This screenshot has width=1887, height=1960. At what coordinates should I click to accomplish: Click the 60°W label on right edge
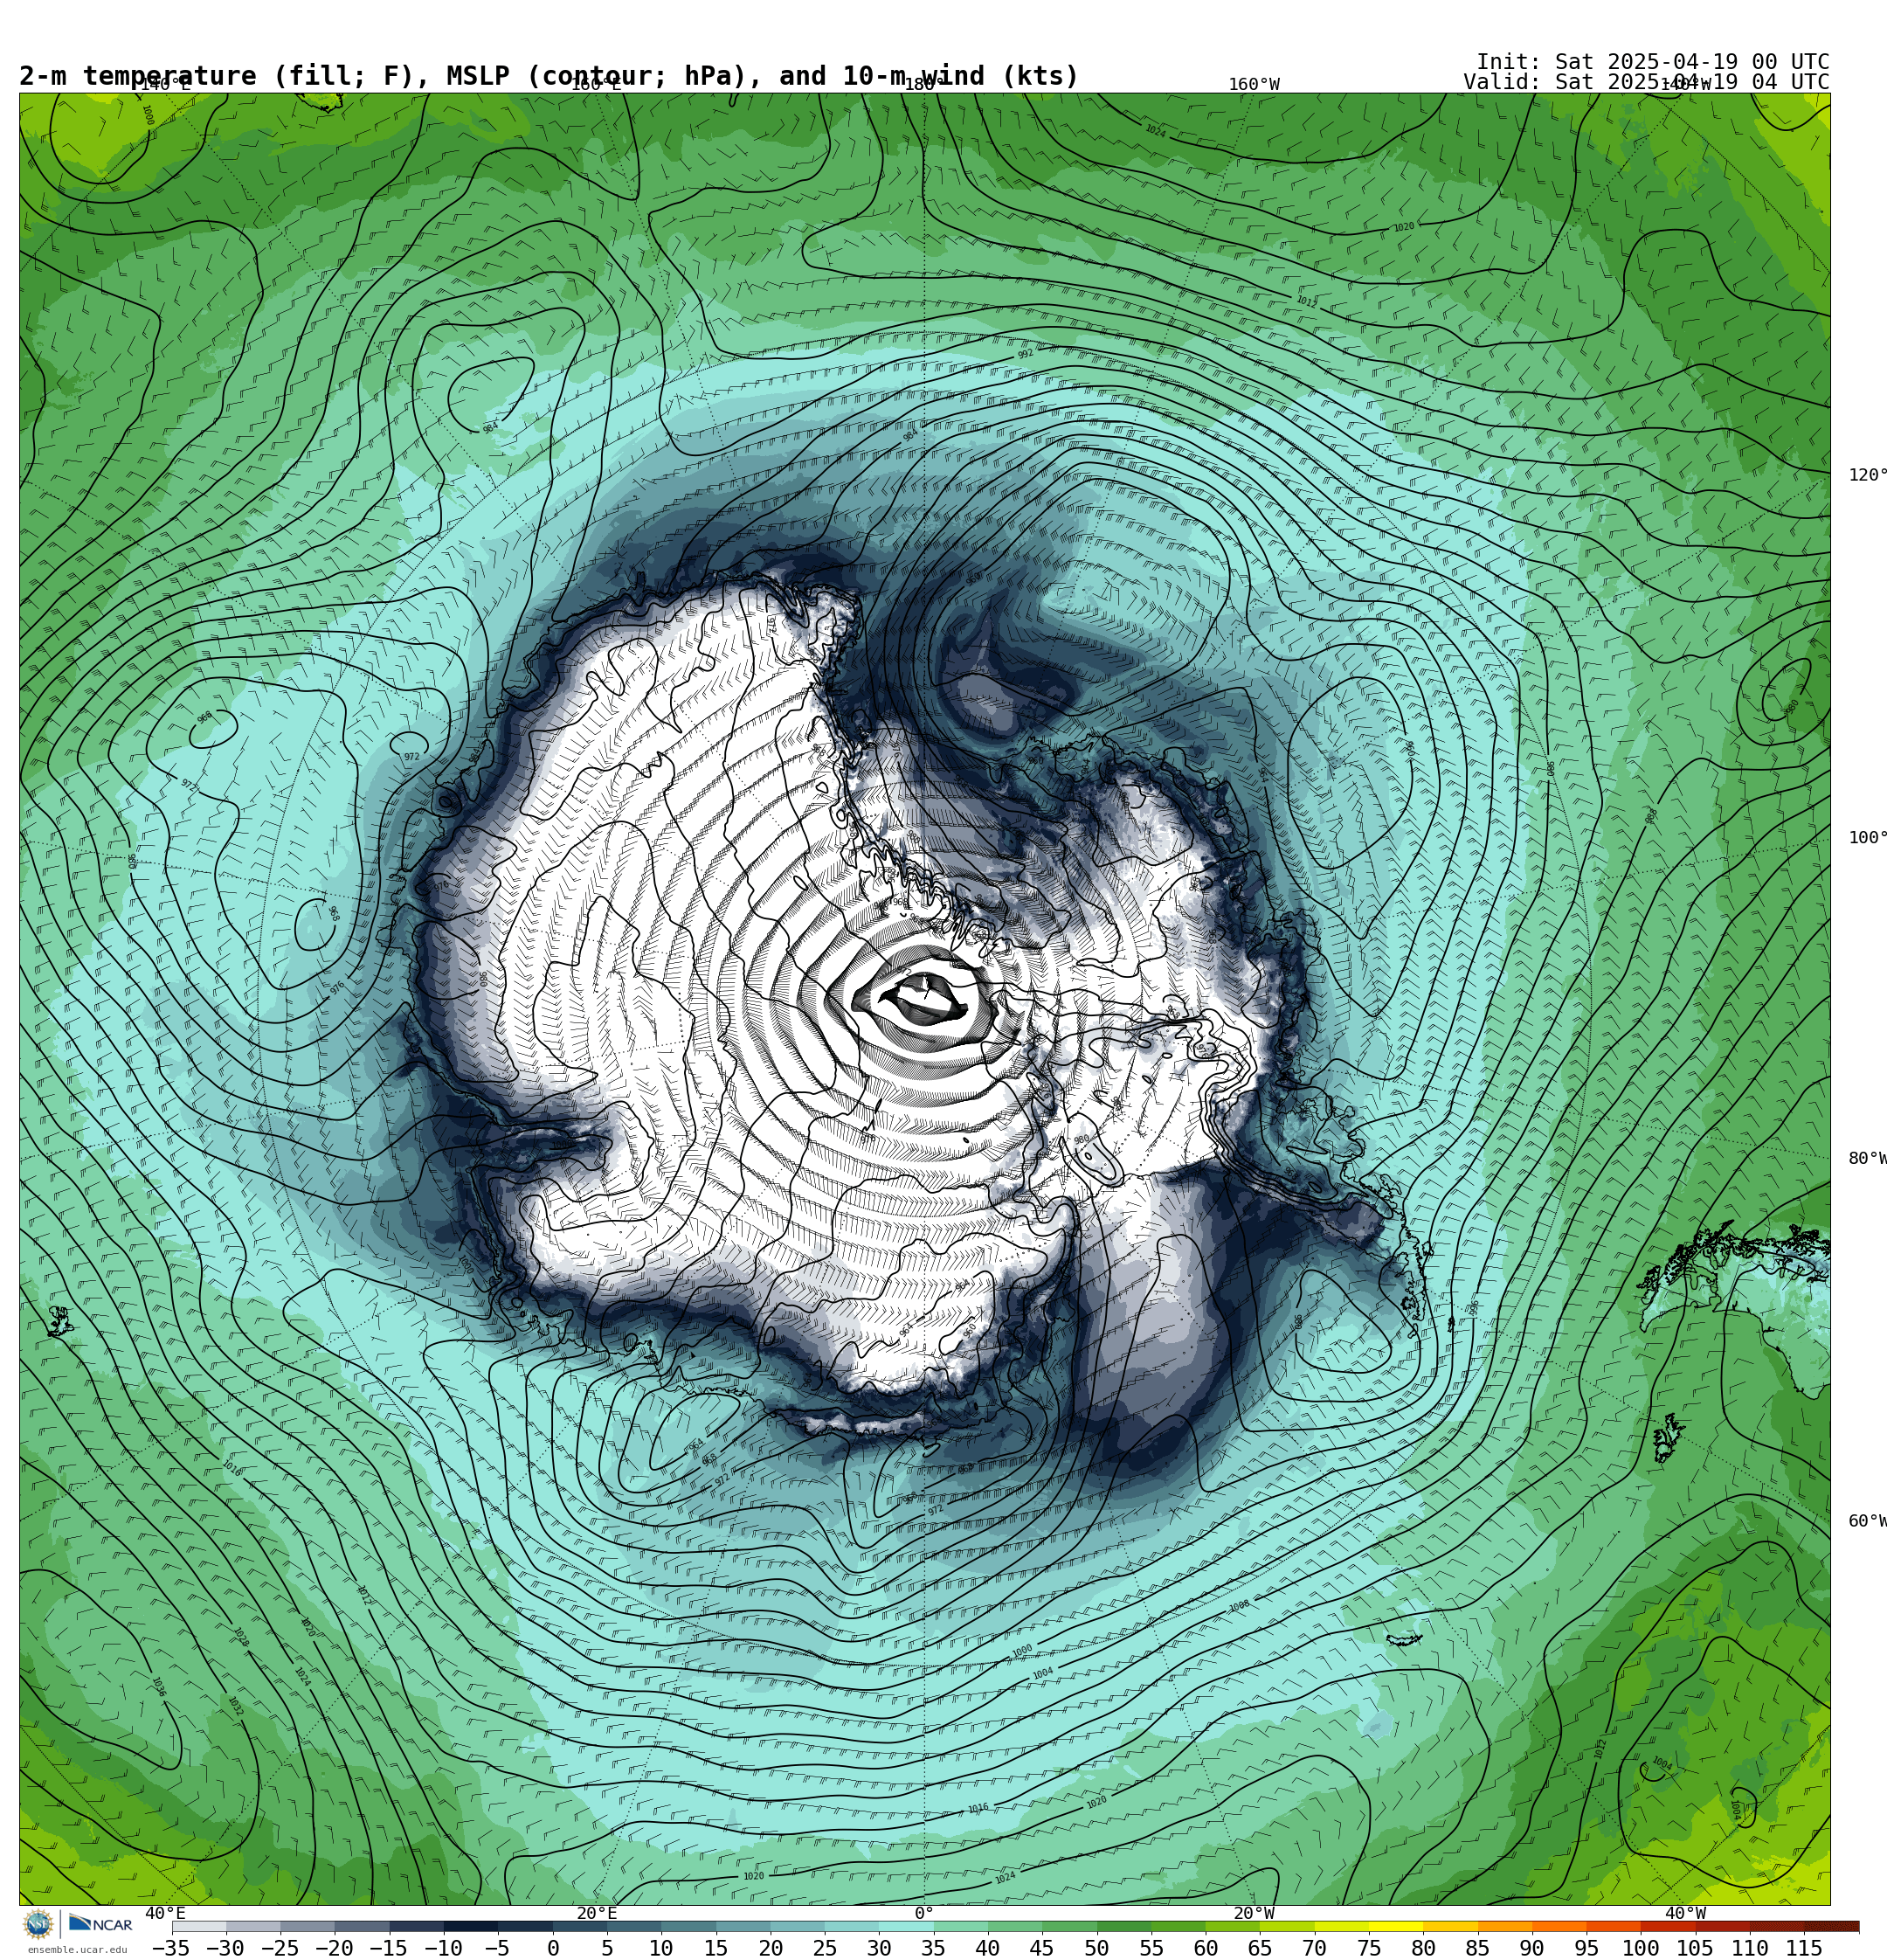[x=1867, y=1521]
